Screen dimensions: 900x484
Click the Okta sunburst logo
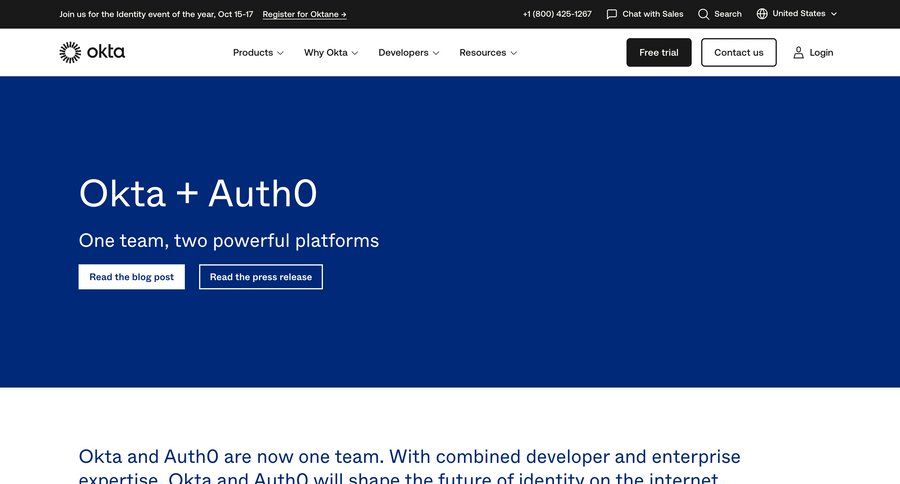pyautogui.click(x=70, y=52)
